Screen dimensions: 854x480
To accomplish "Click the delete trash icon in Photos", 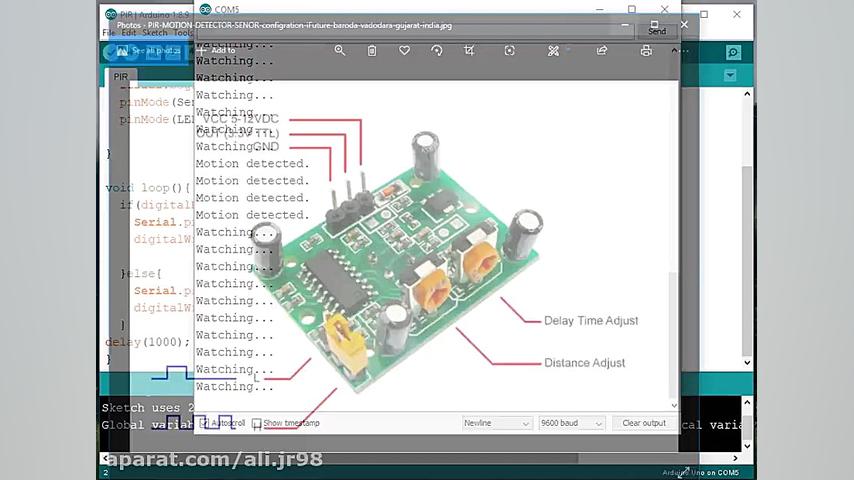I will pyautogui.click(x=372, y=51).
